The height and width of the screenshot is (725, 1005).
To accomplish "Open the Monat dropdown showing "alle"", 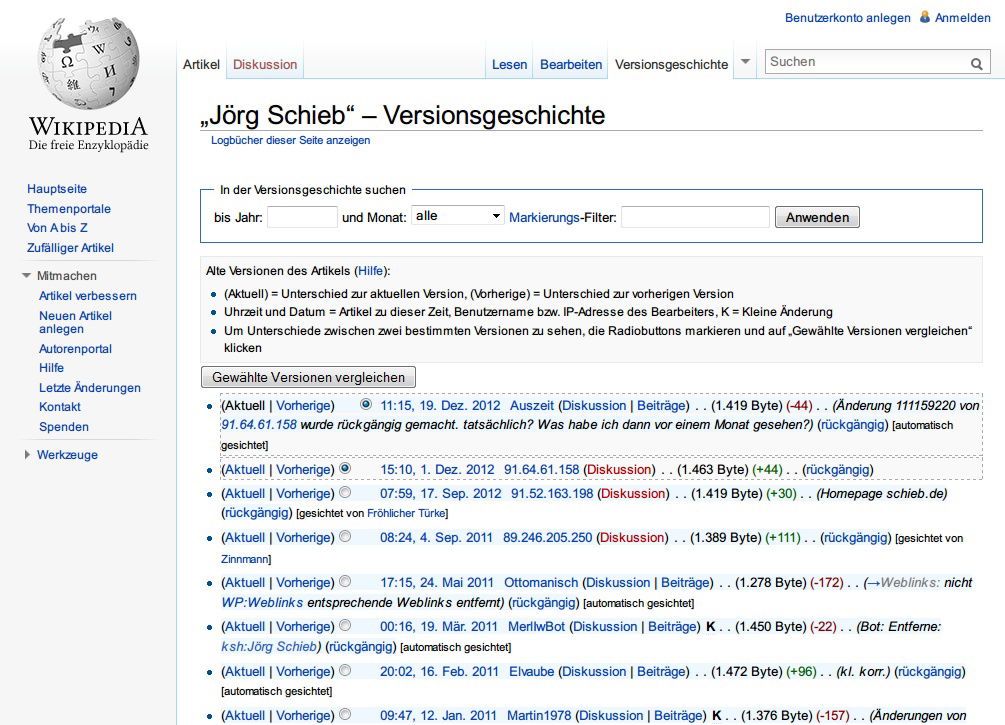I will pyautogui.click(x=458, y=216).
